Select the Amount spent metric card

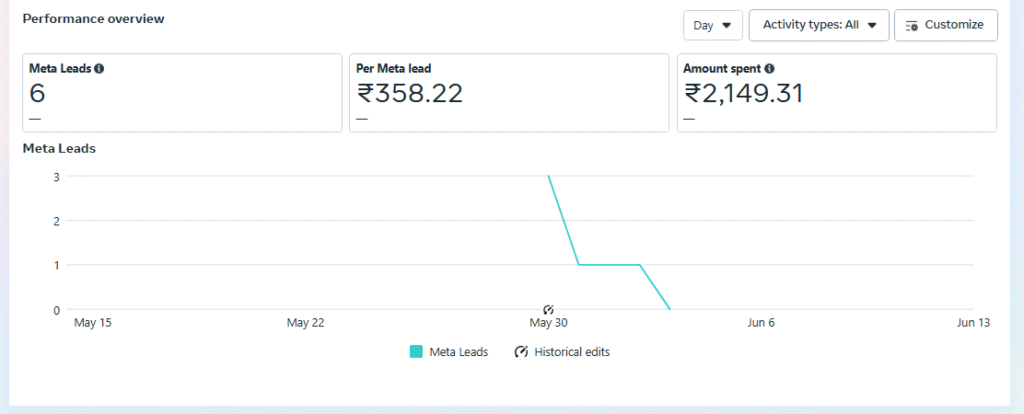tap(836, 93)
